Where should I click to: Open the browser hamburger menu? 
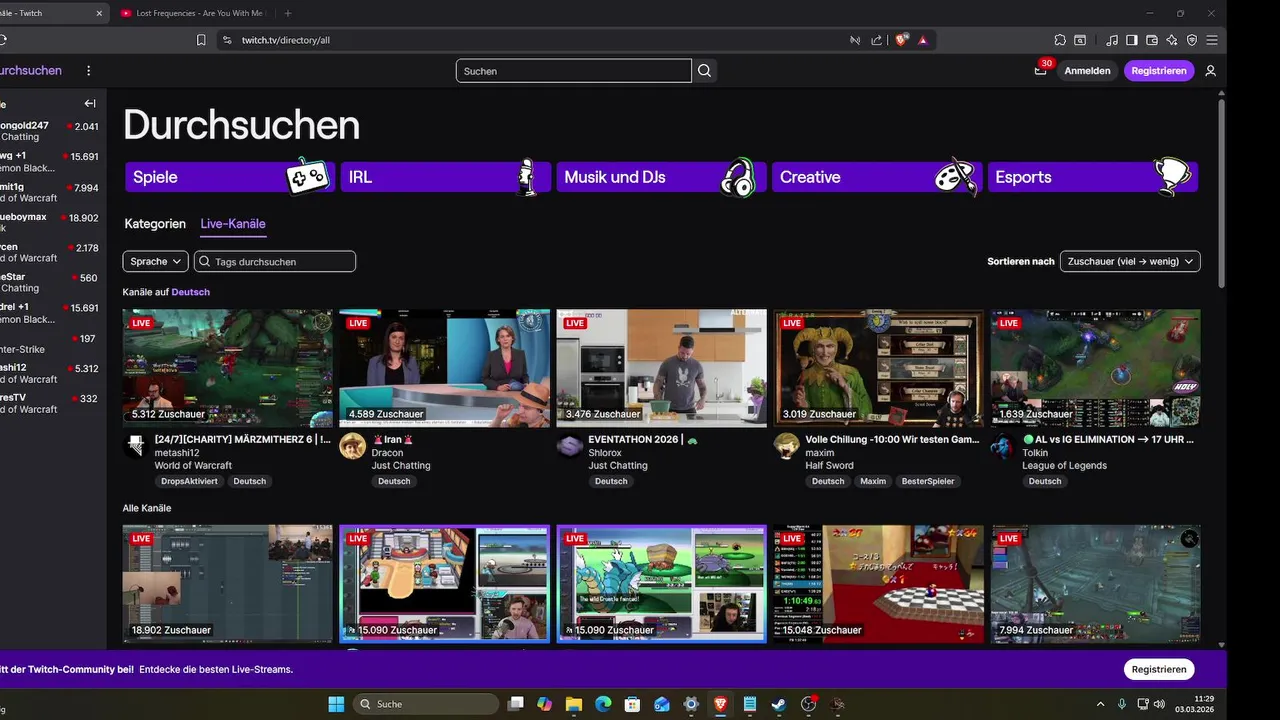pyautogui.click(x=1212, y=40)
